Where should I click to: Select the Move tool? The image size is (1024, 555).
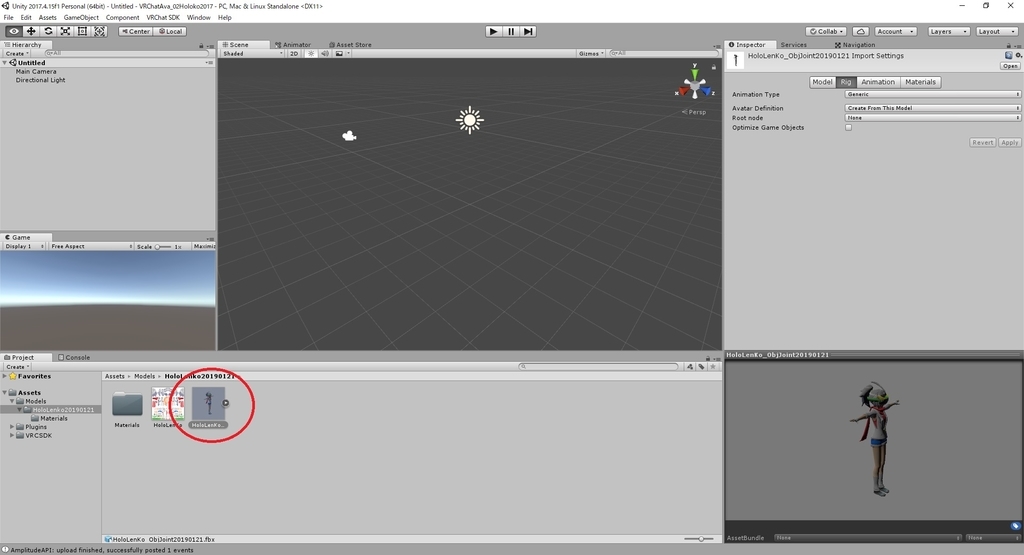(x=31, y=31)
